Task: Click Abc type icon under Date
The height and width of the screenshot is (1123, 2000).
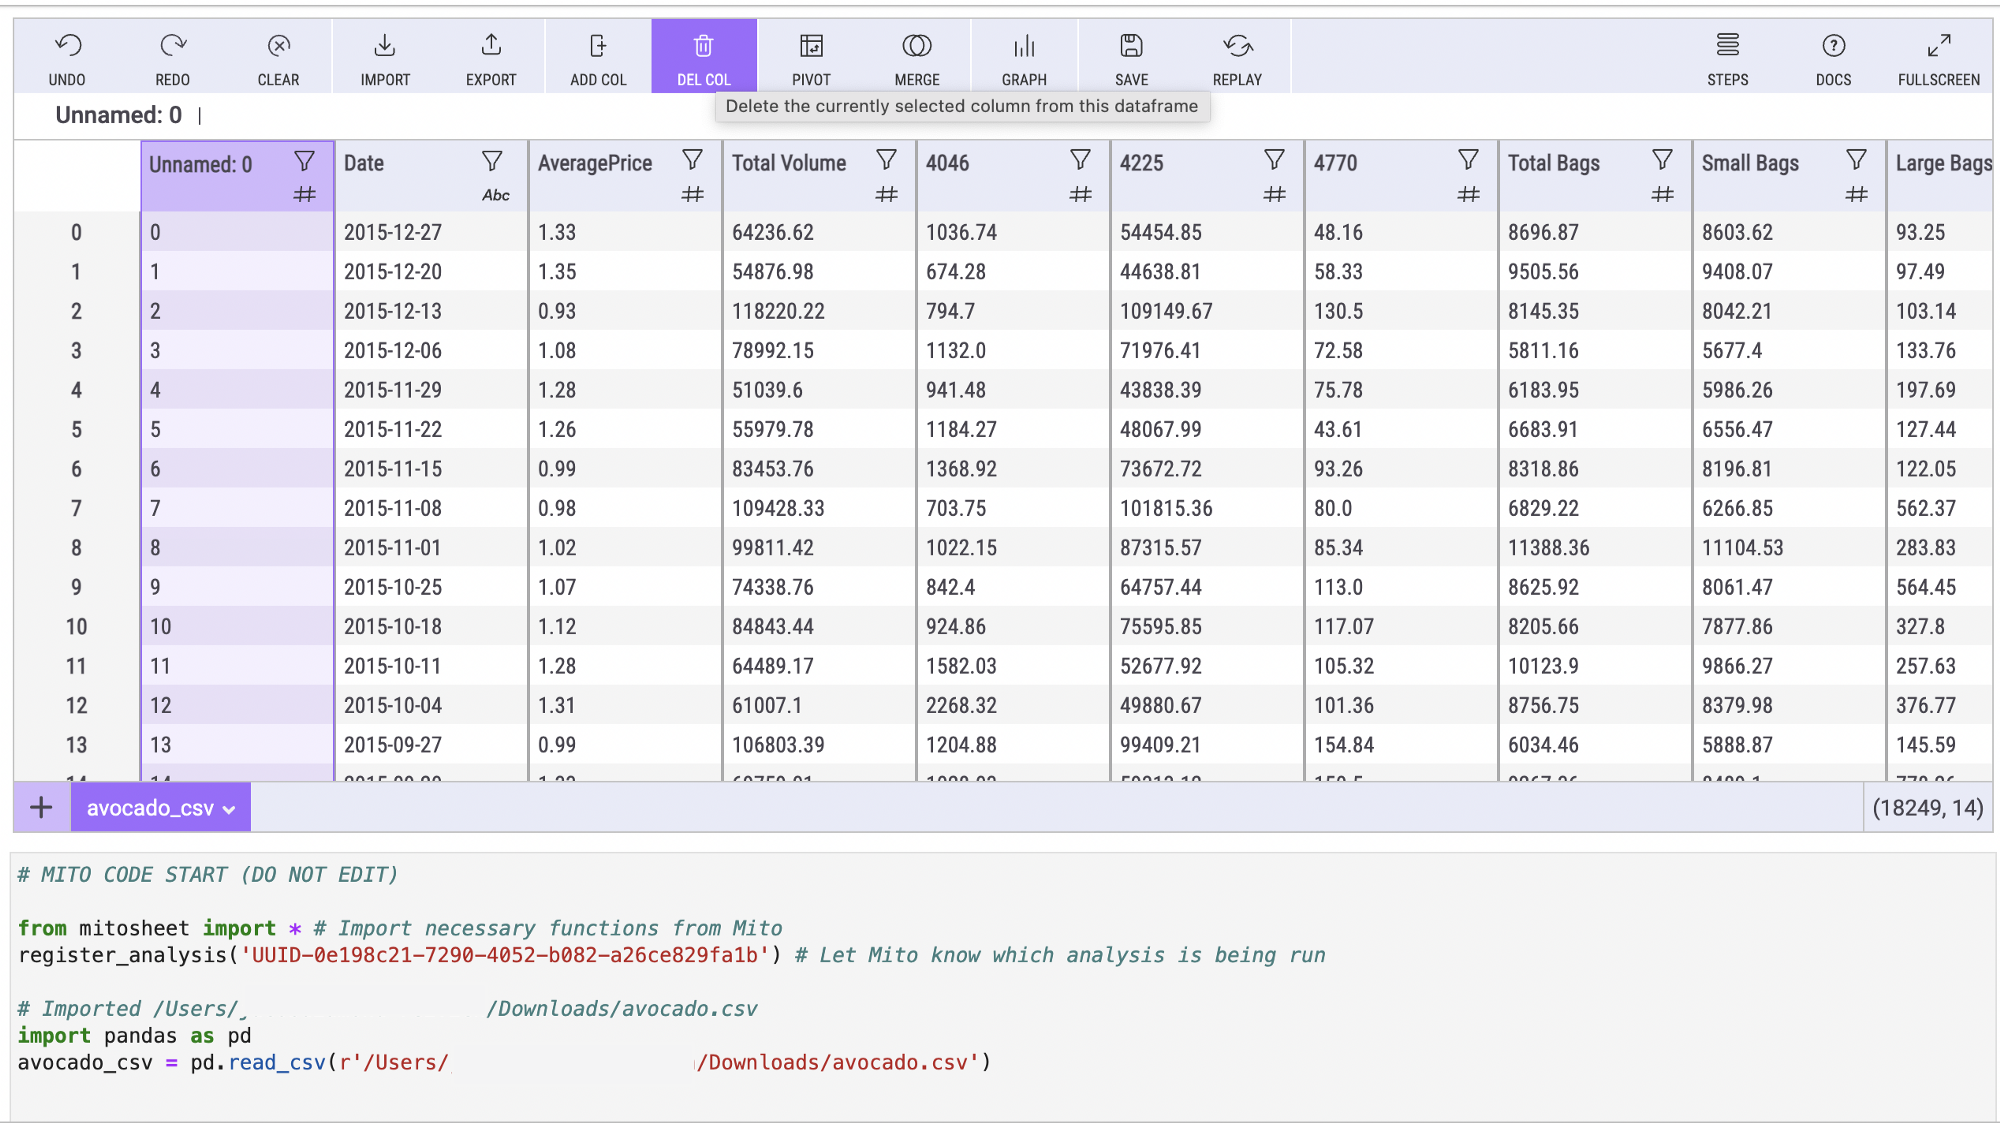Action: click(495, 196)
